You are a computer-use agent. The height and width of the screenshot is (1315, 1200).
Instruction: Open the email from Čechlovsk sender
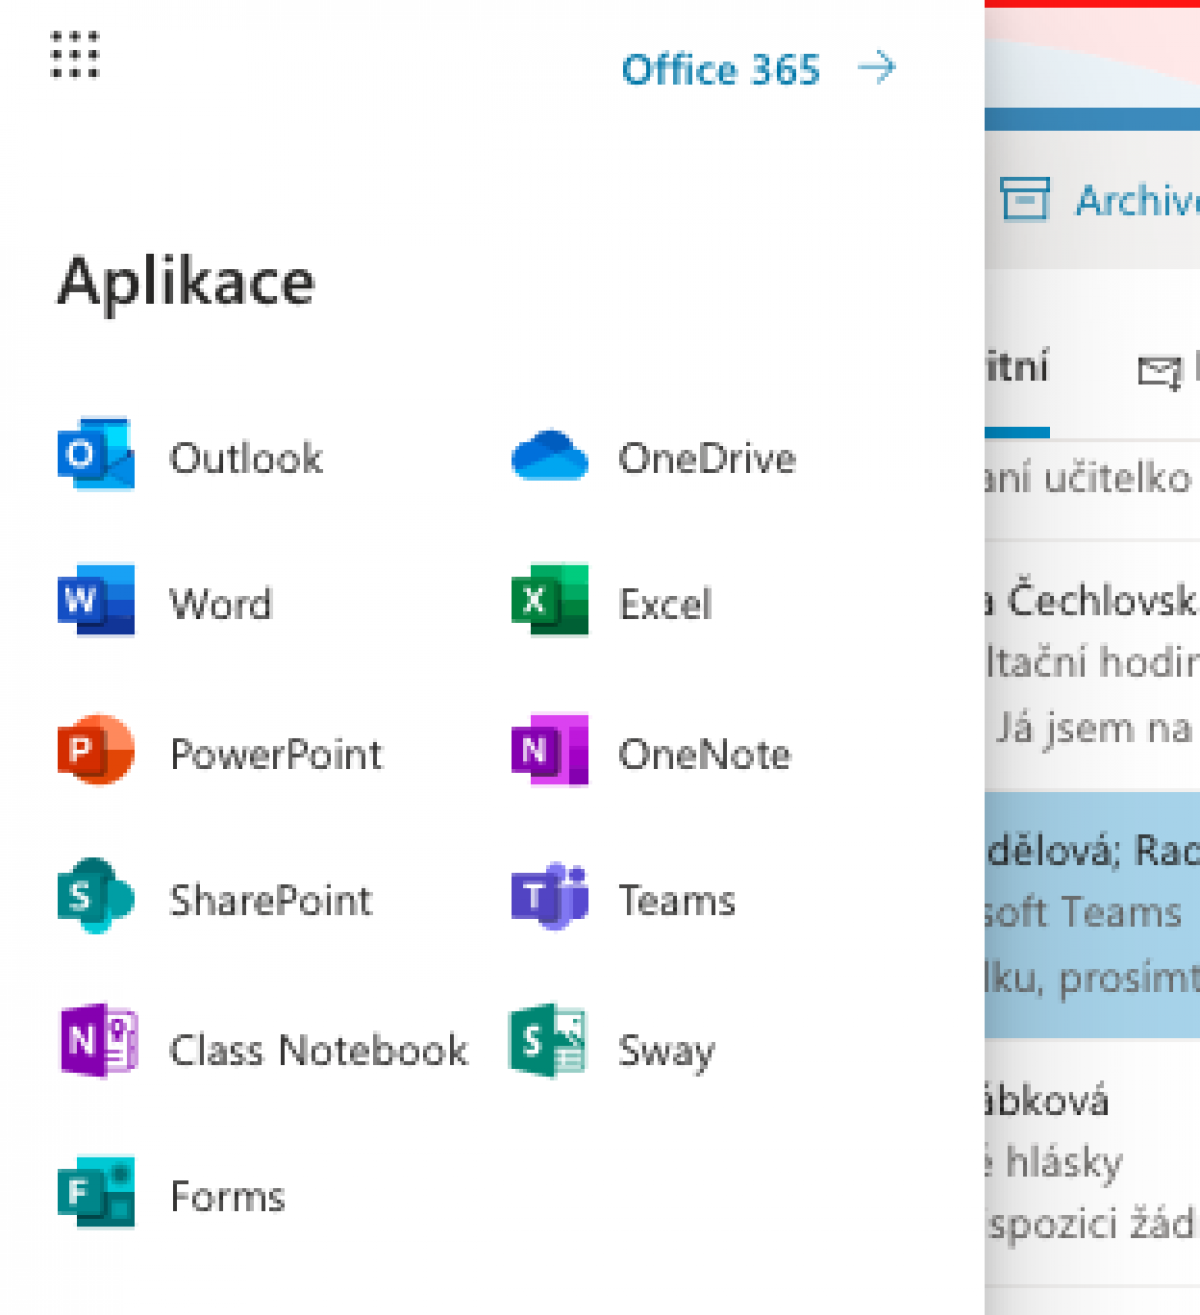coord(1092,664)
